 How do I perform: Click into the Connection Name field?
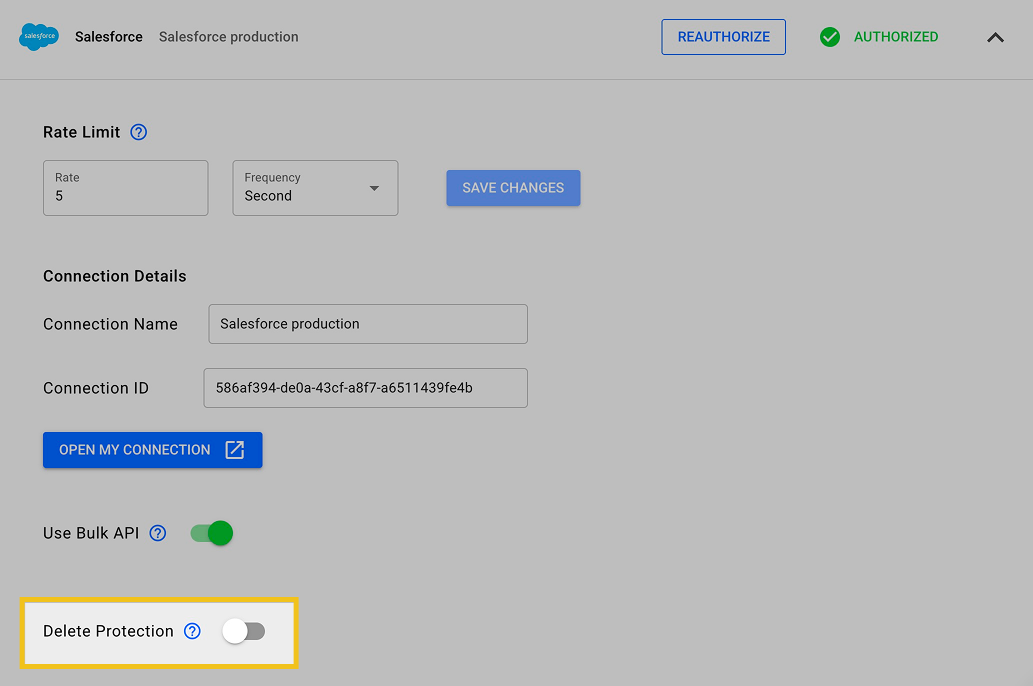pos(367,324)
